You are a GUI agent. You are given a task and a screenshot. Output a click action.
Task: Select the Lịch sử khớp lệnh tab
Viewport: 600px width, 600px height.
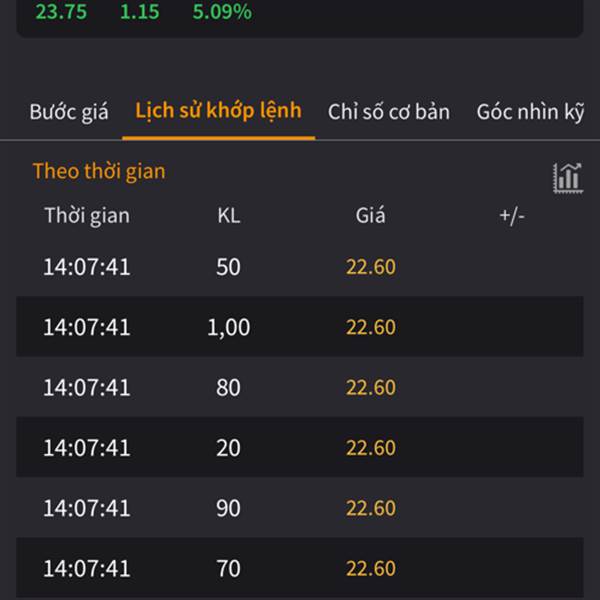[218, 111]
